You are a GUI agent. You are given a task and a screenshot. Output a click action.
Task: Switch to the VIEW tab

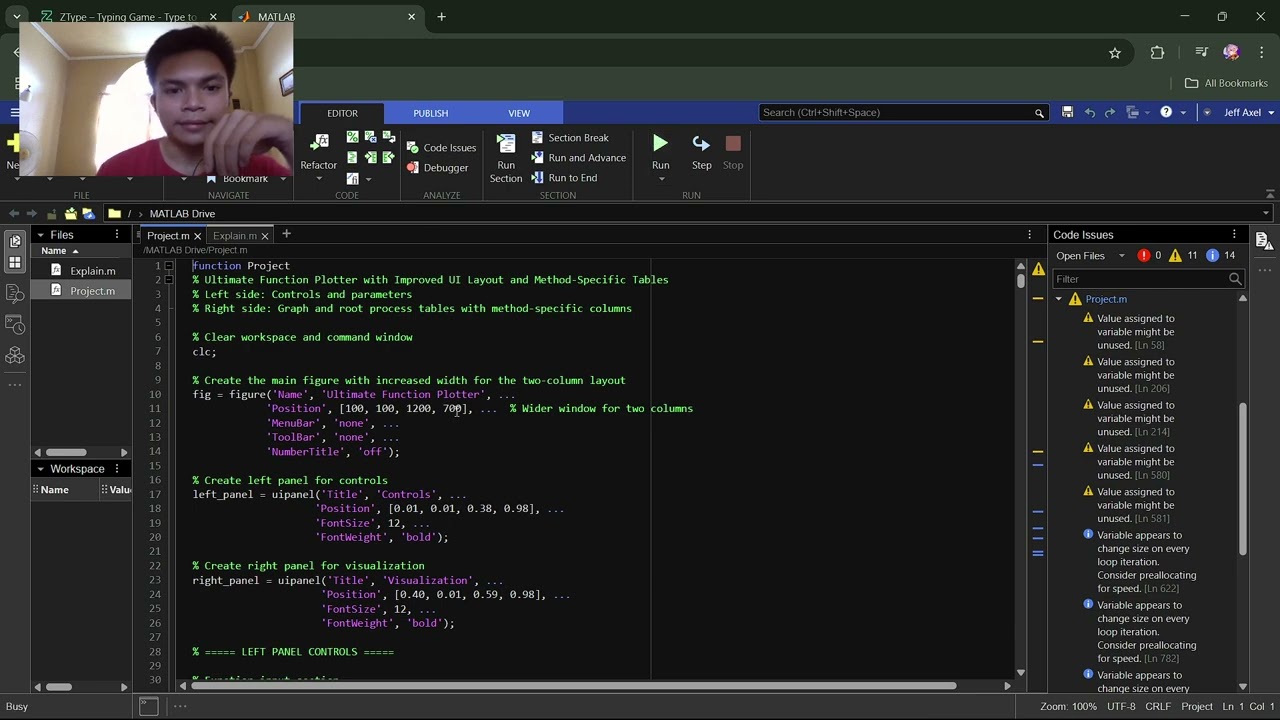click(x=519, y=113)
